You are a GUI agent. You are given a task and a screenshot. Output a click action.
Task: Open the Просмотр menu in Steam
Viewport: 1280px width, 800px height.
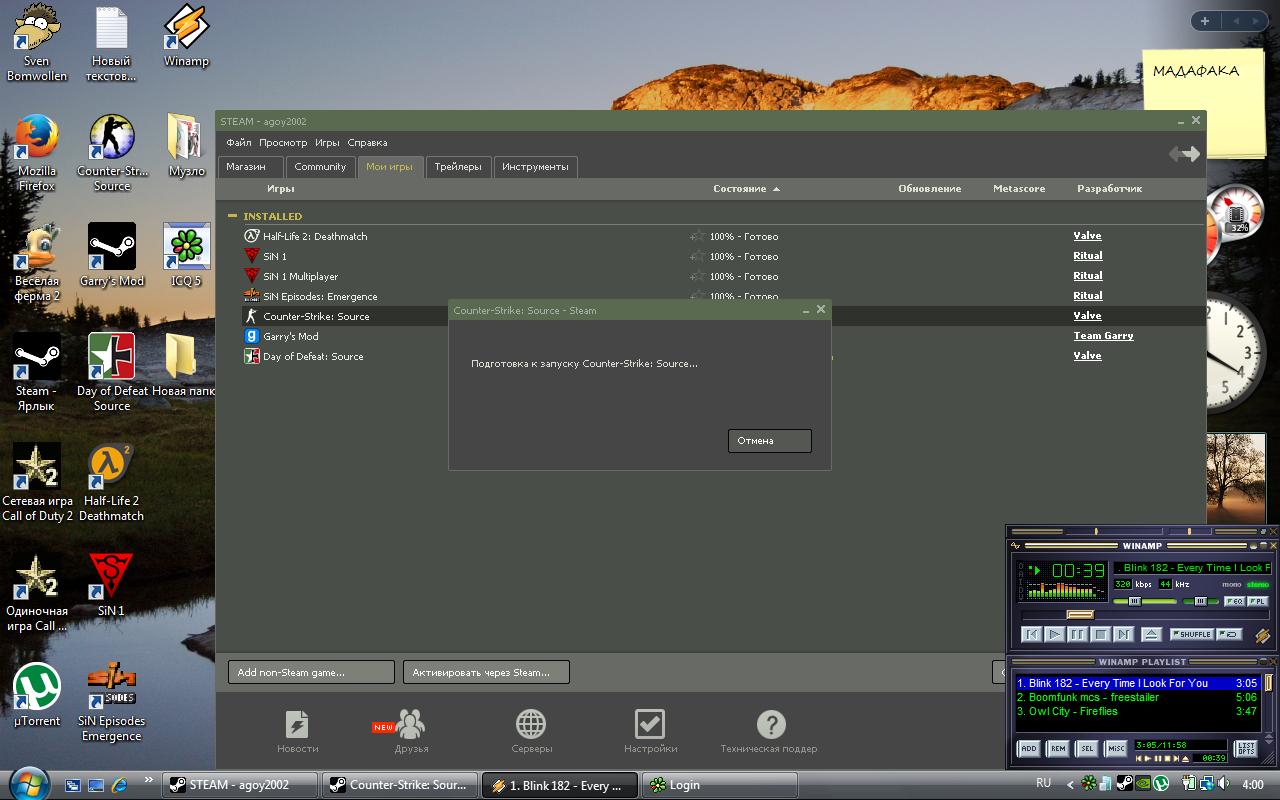(283, 142)
